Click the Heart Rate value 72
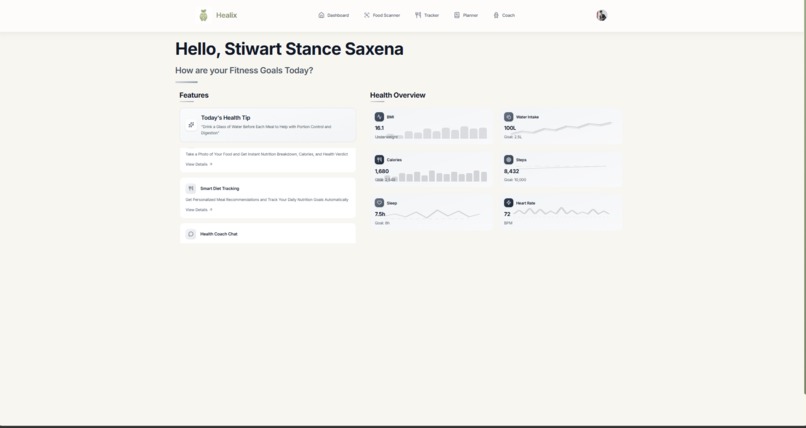The image size is (806, 428). point(507,214)
